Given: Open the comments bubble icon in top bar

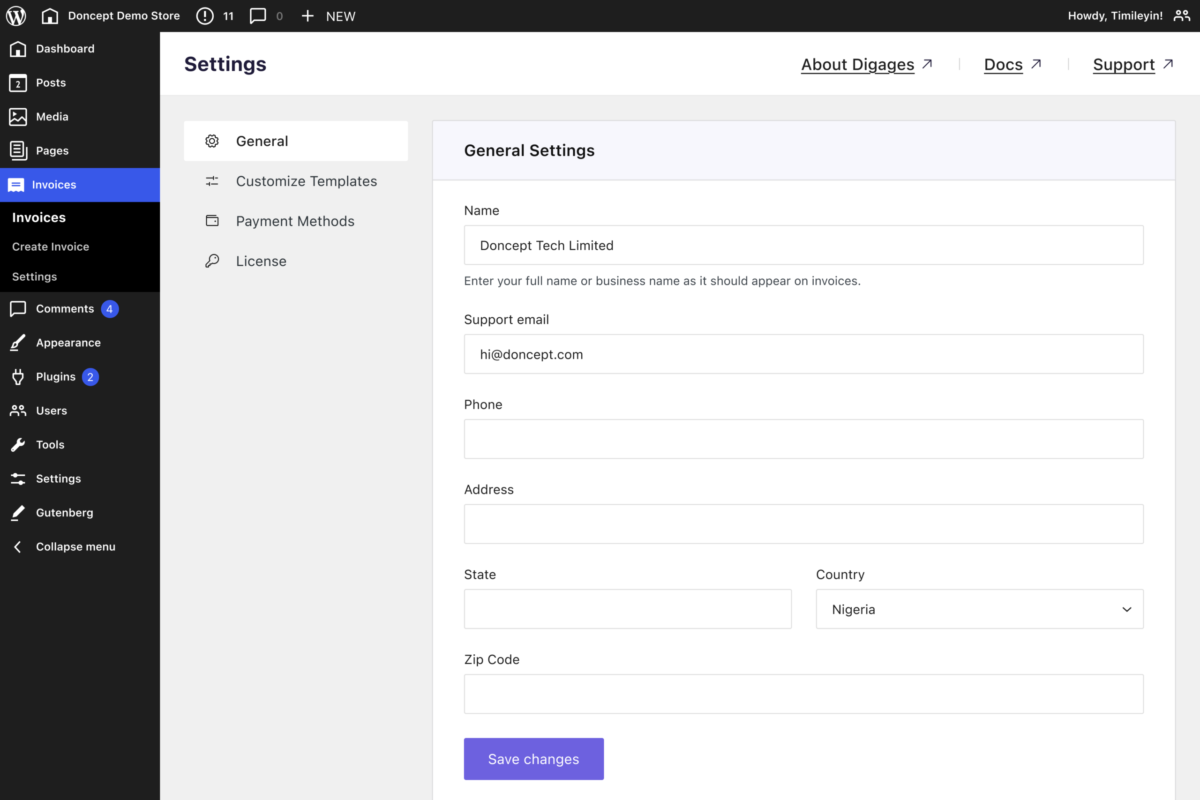Looking at the screenshot, I should click(258, 16).
